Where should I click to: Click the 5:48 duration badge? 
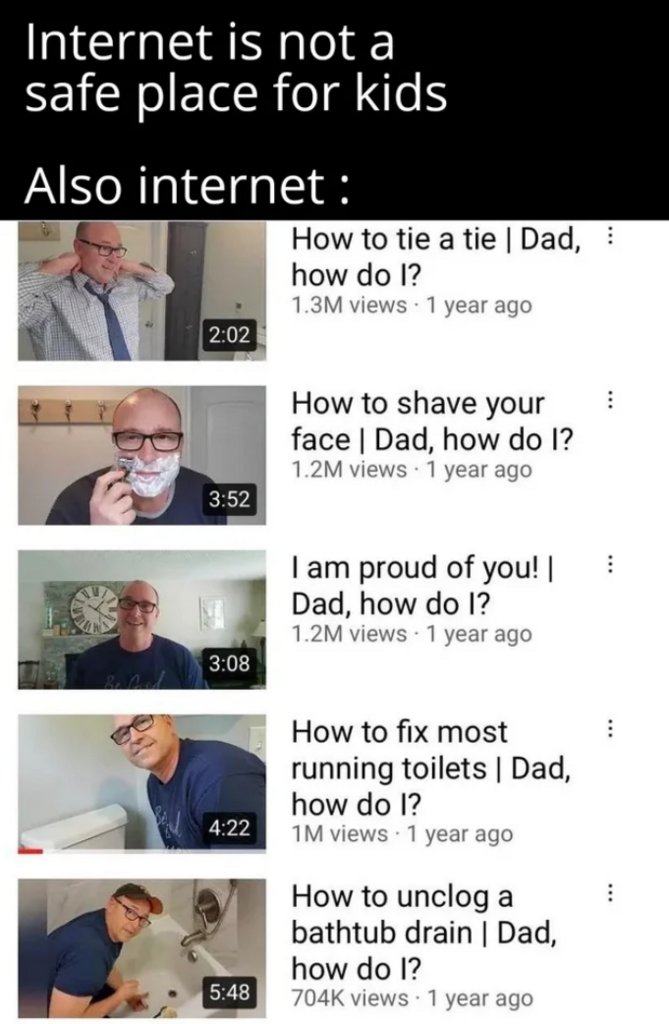point(229,993)
